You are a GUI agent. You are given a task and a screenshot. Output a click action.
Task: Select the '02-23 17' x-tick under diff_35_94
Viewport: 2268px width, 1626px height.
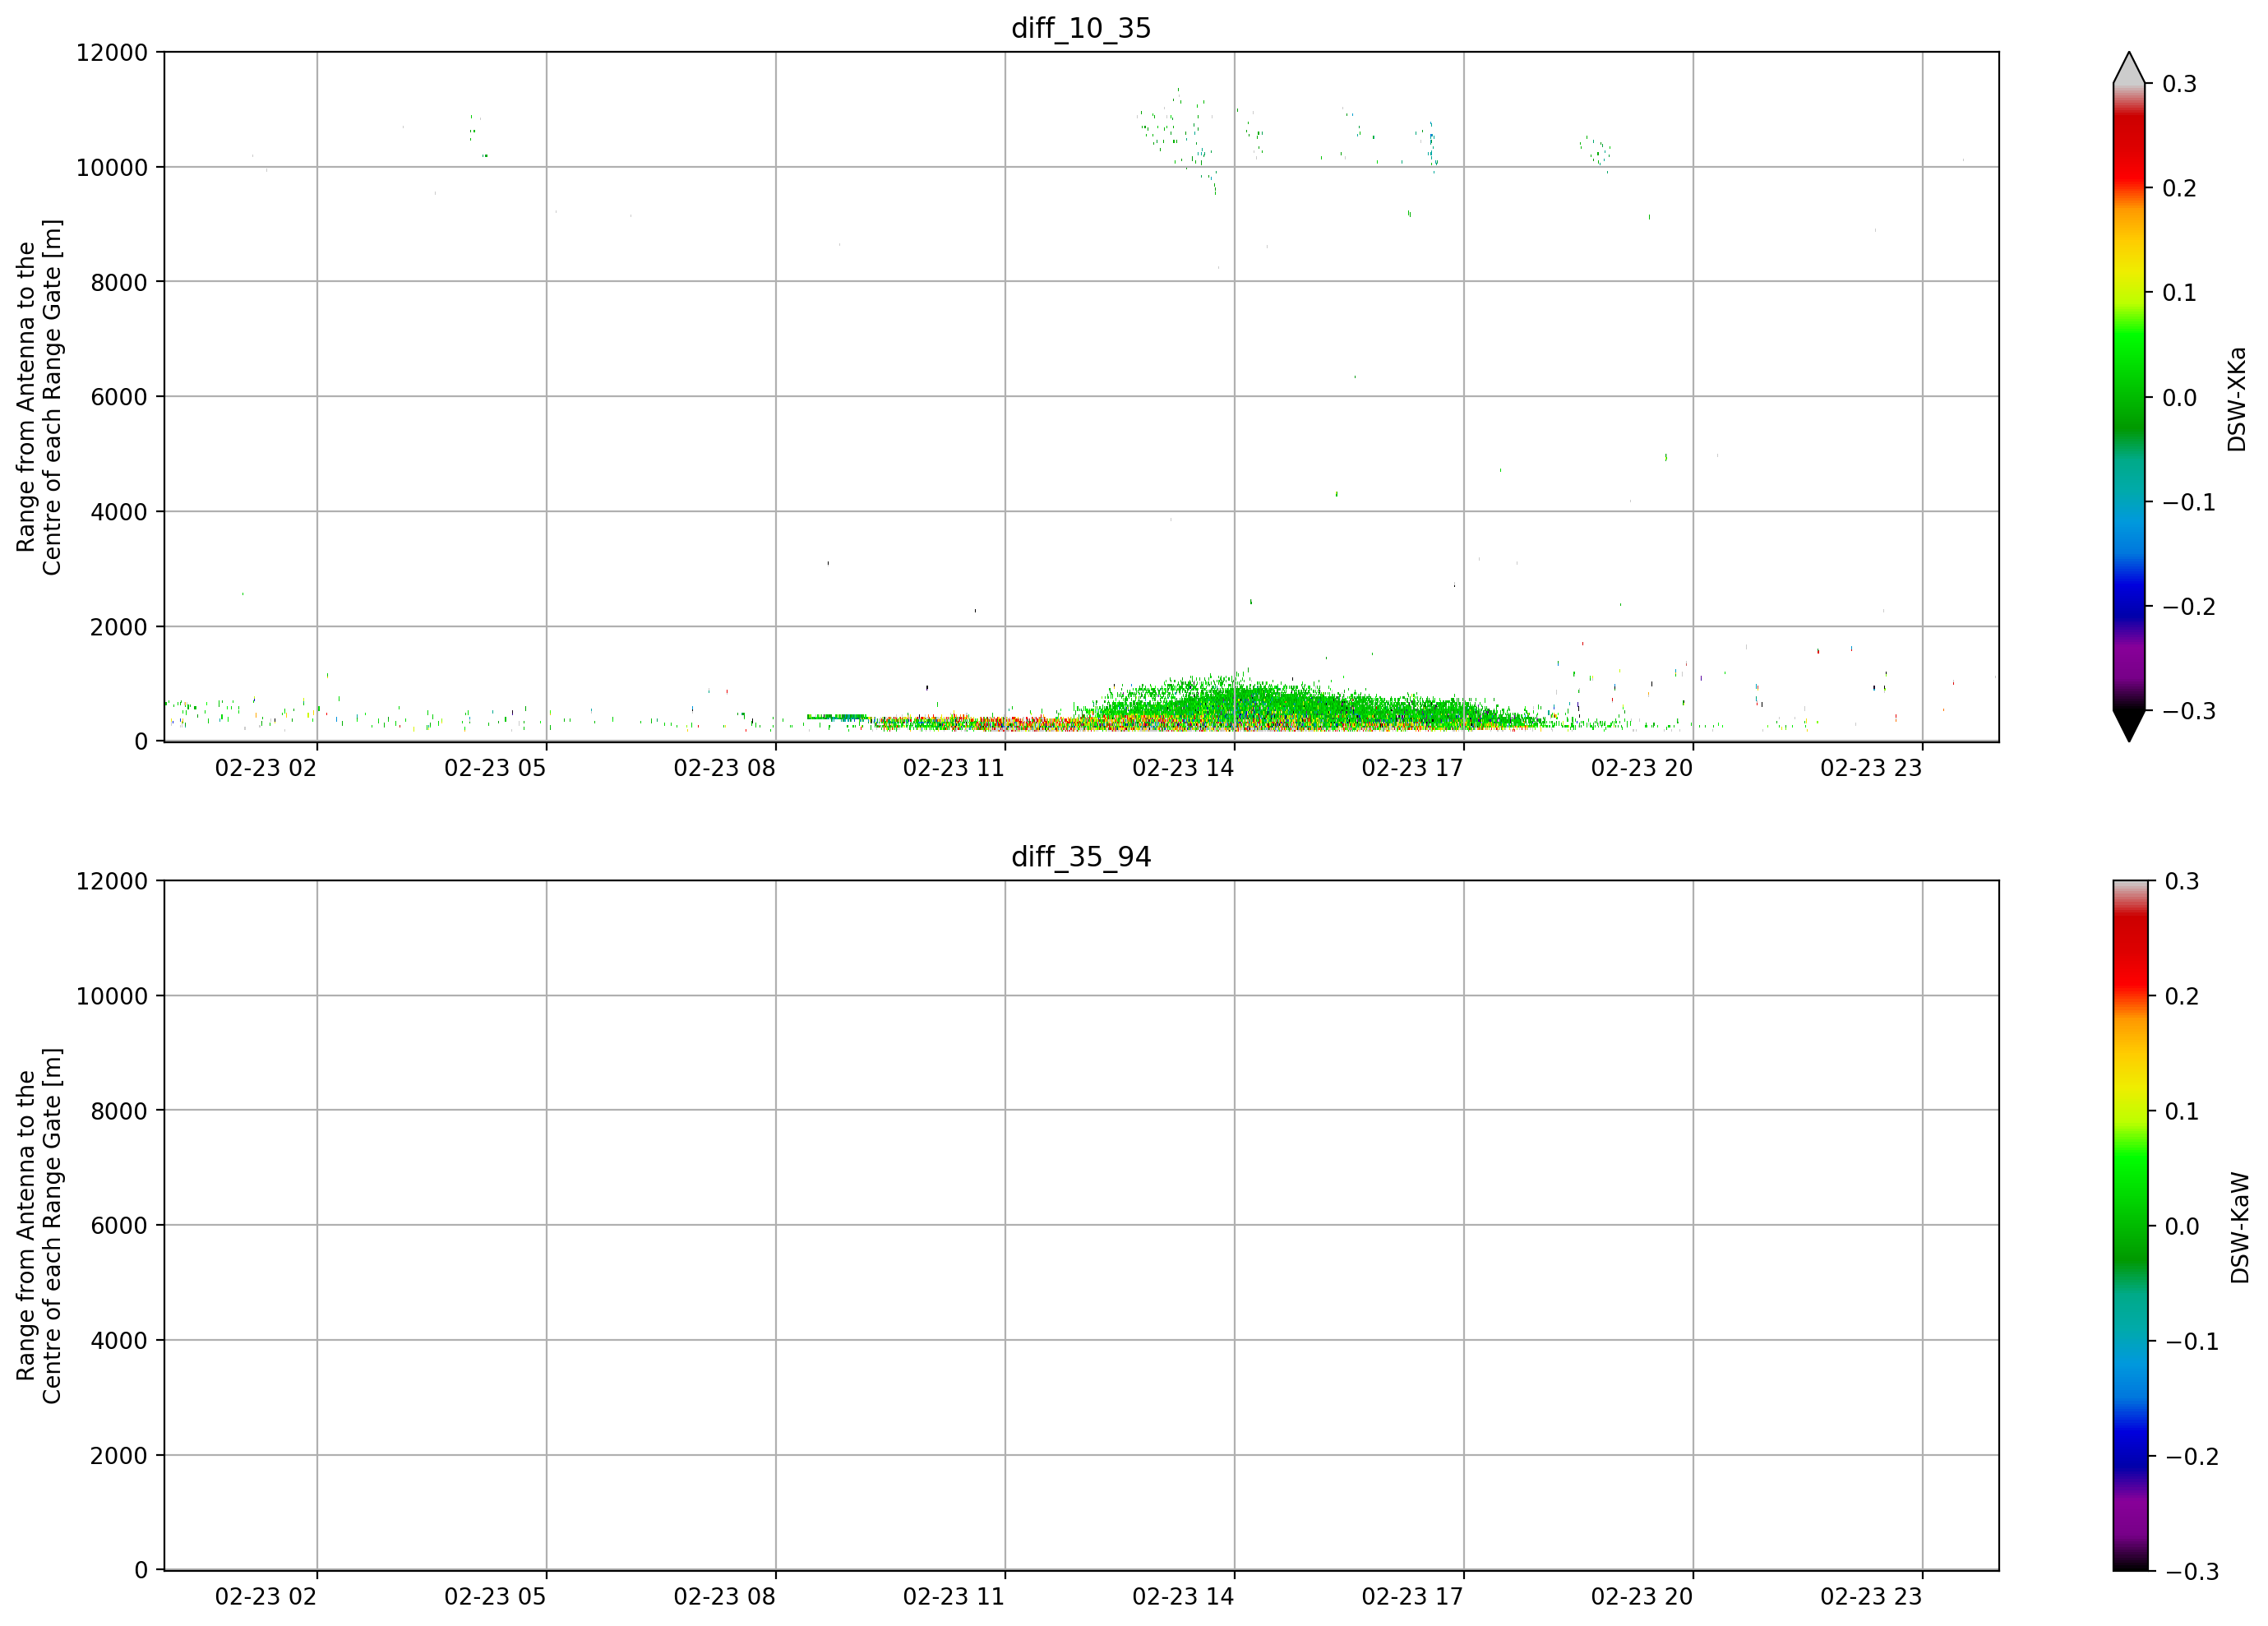pos(1413,1597)
